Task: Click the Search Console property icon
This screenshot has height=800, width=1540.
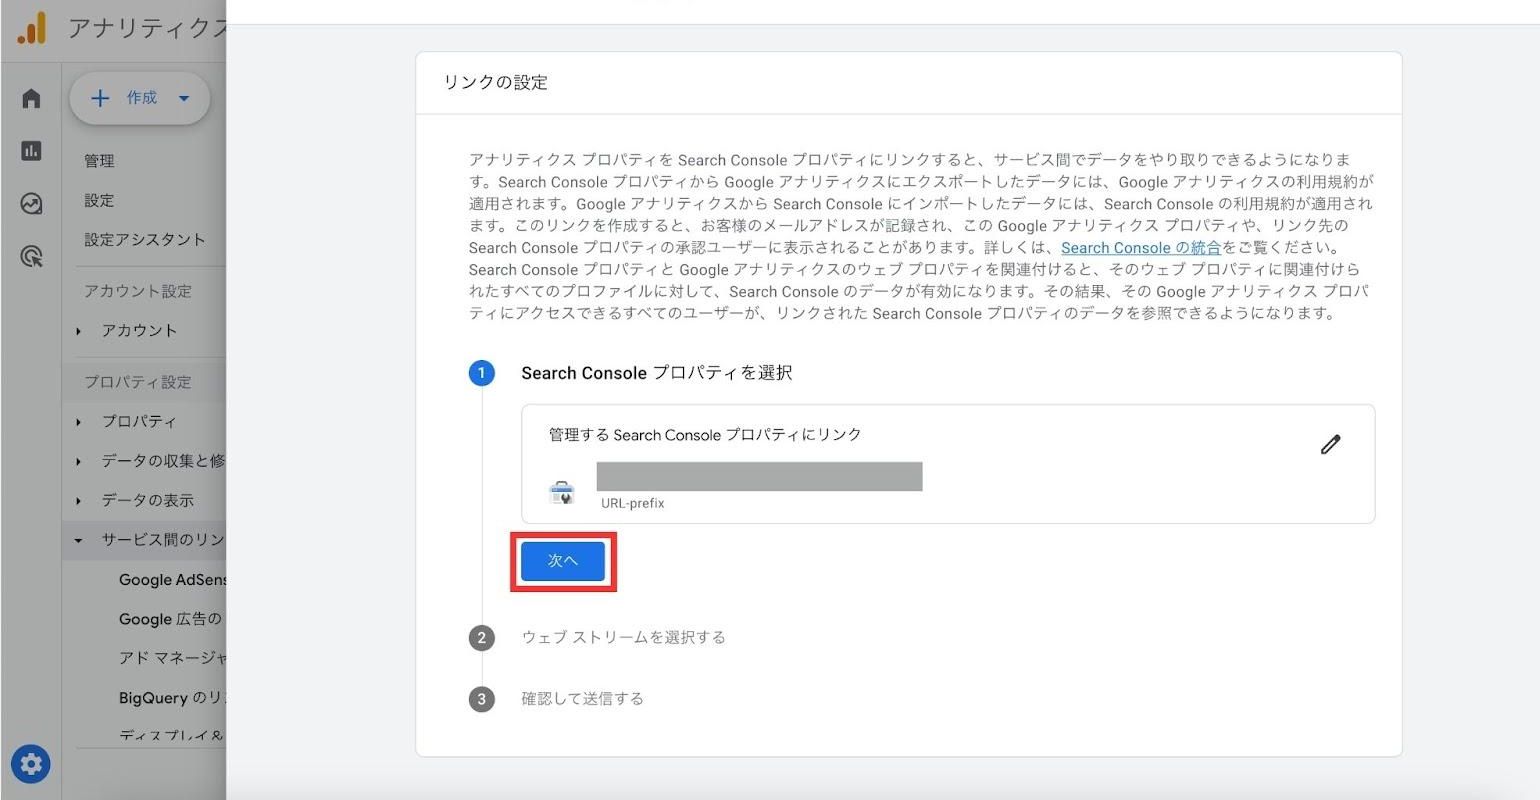Action: point(562,492)
